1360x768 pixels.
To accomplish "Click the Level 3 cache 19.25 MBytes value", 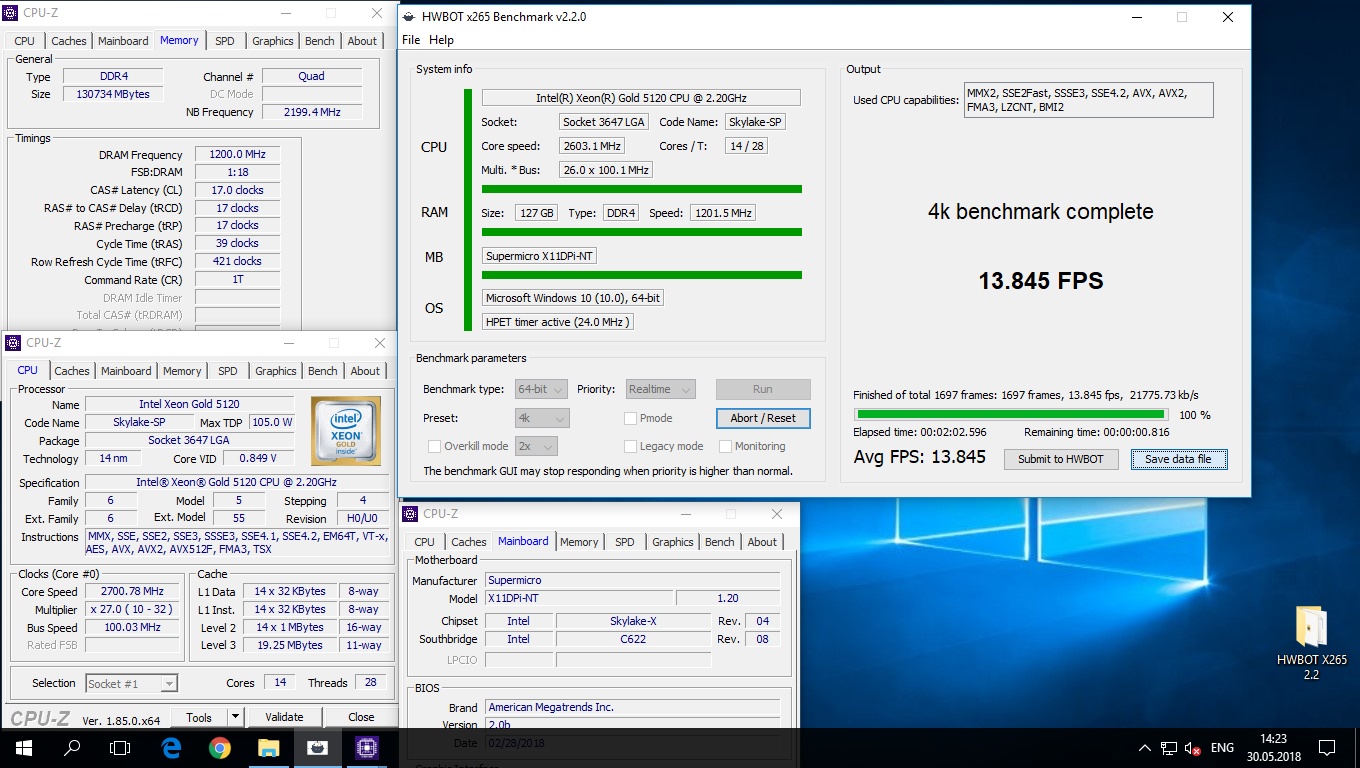I will pos(290,646).
